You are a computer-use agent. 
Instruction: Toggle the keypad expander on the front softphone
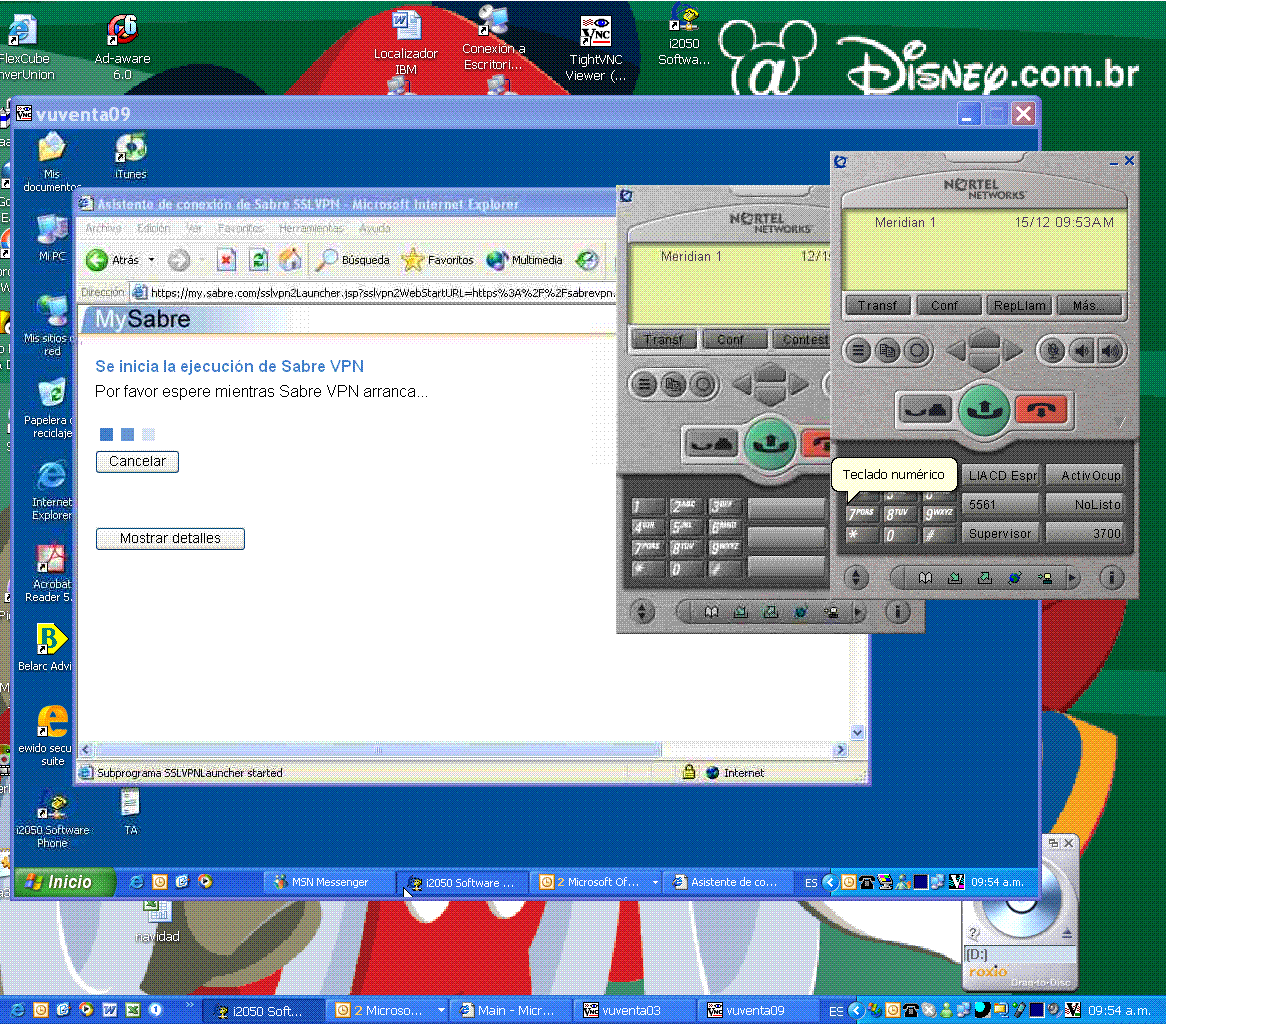pos(856,577)
